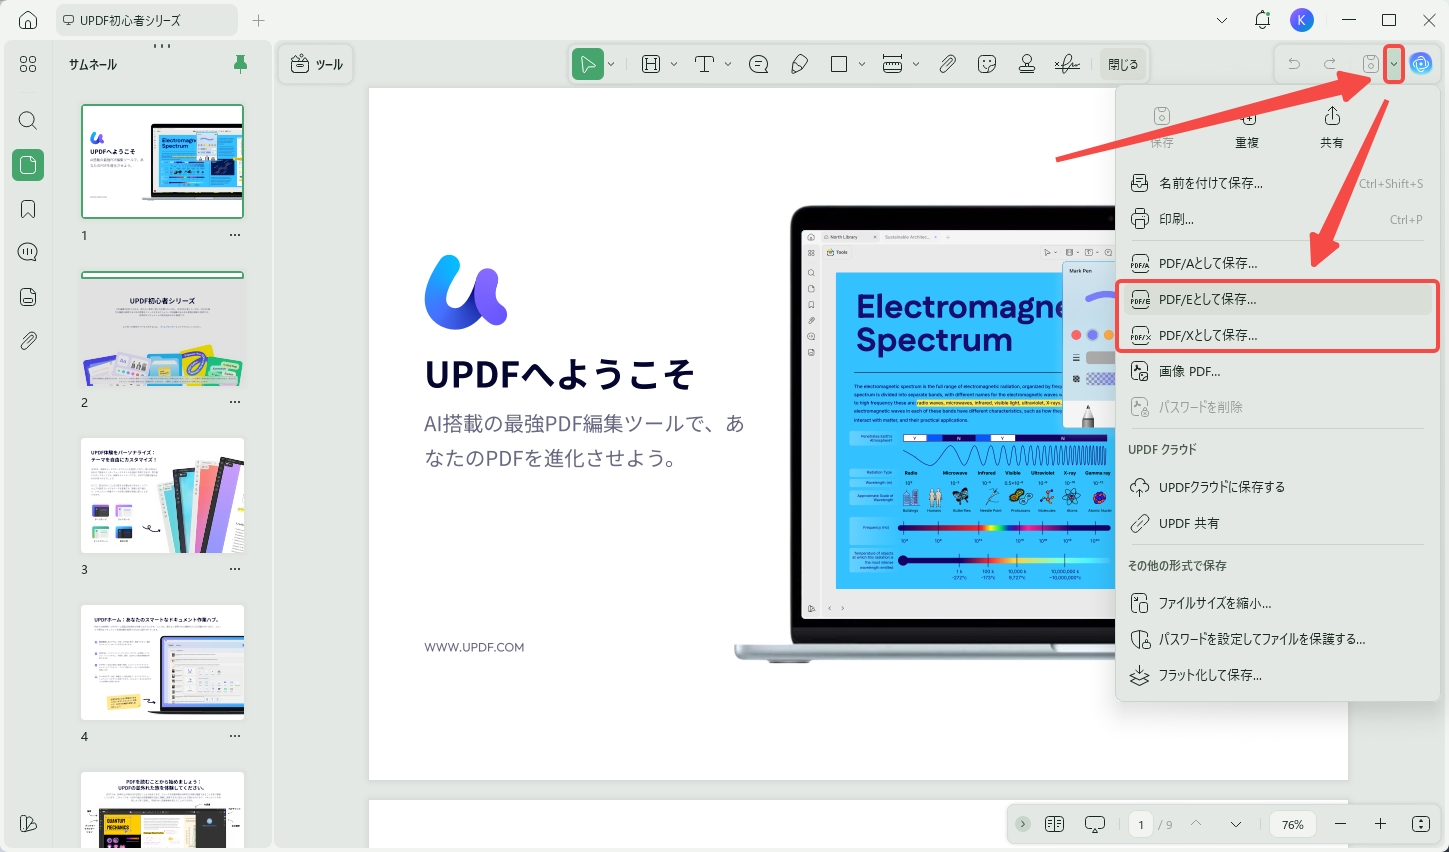Select the typewriter text tool
The width and height of the screenshot is (1449, 852).
[x=705, y=63]
